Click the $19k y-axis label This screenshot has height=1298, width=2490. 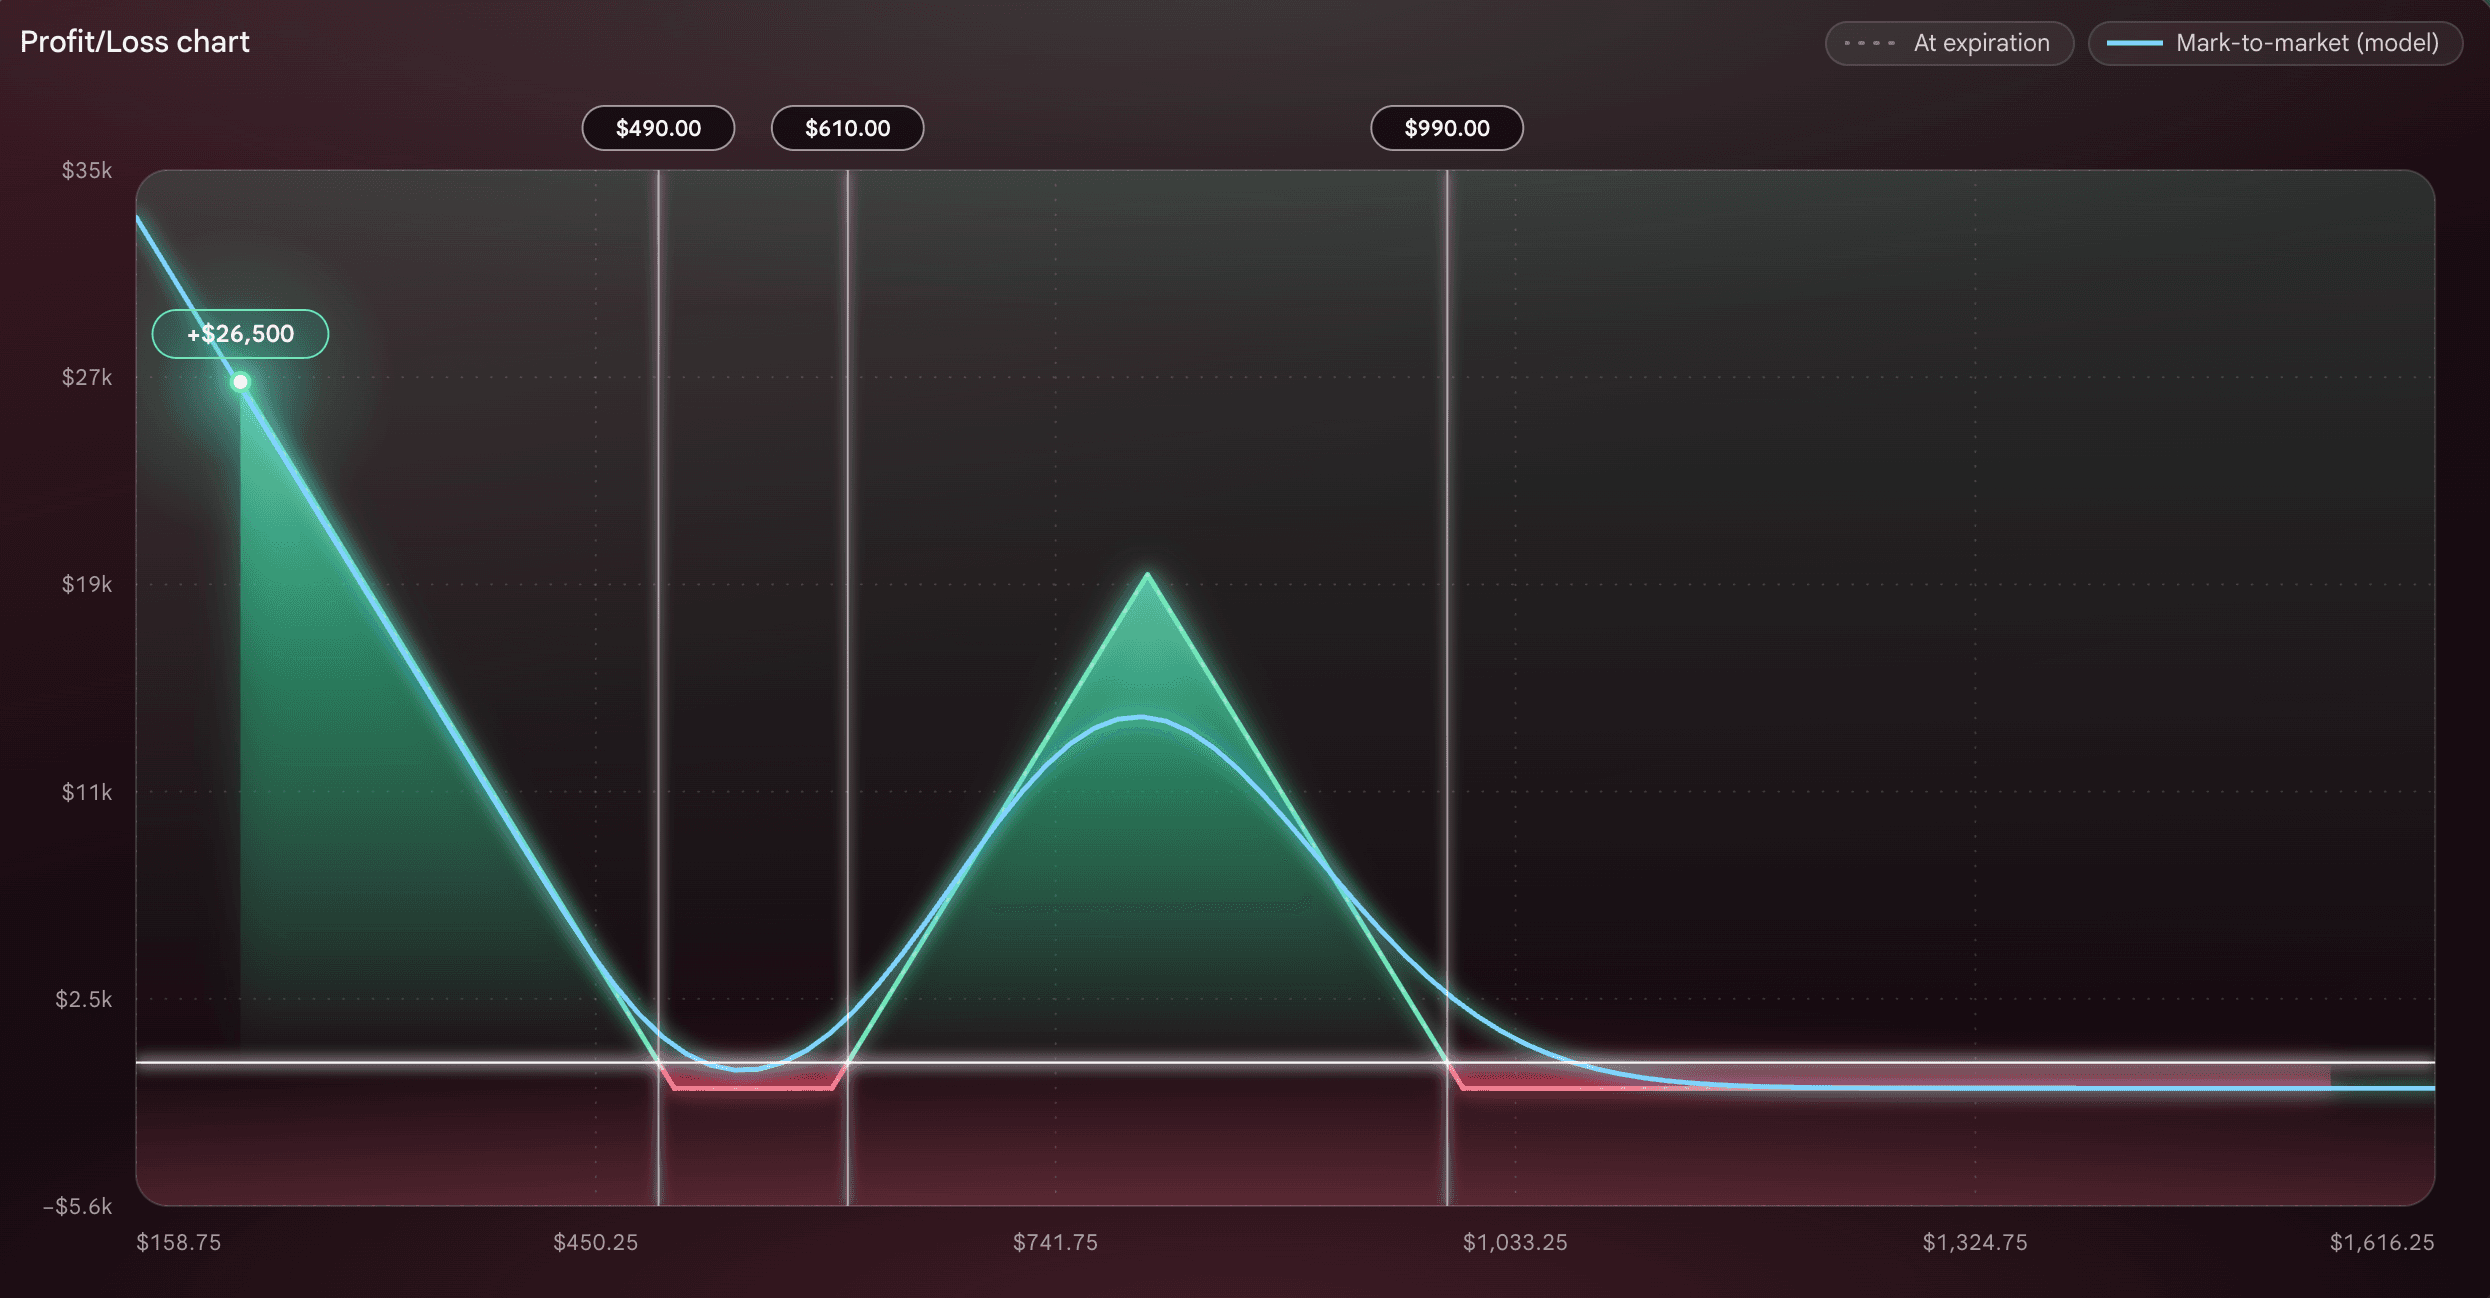click(x=87, y=584)
